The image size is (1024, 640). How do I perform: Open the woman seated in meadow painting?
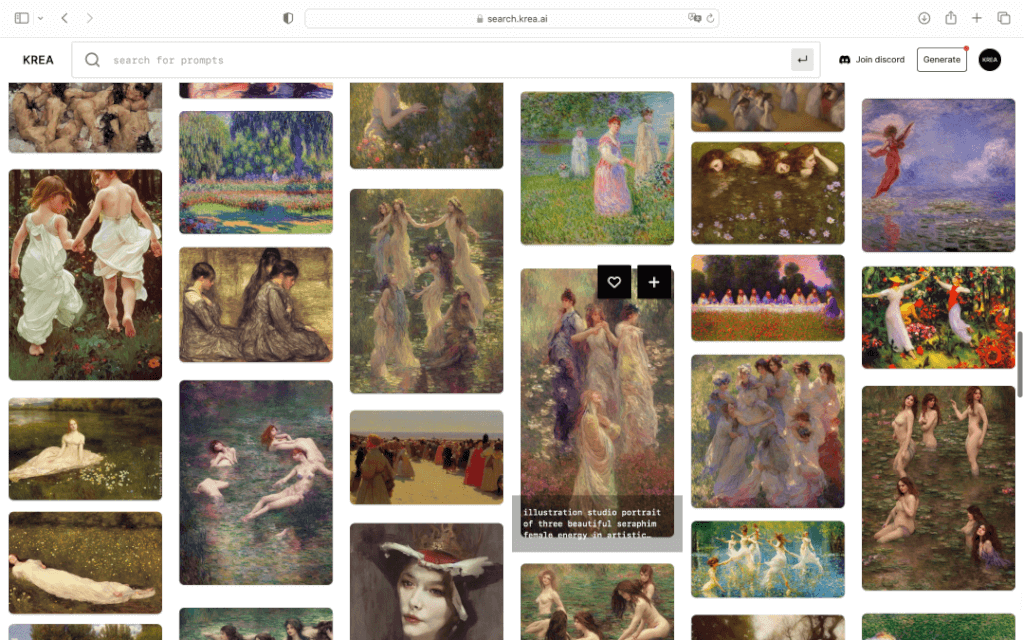point(85,449)
